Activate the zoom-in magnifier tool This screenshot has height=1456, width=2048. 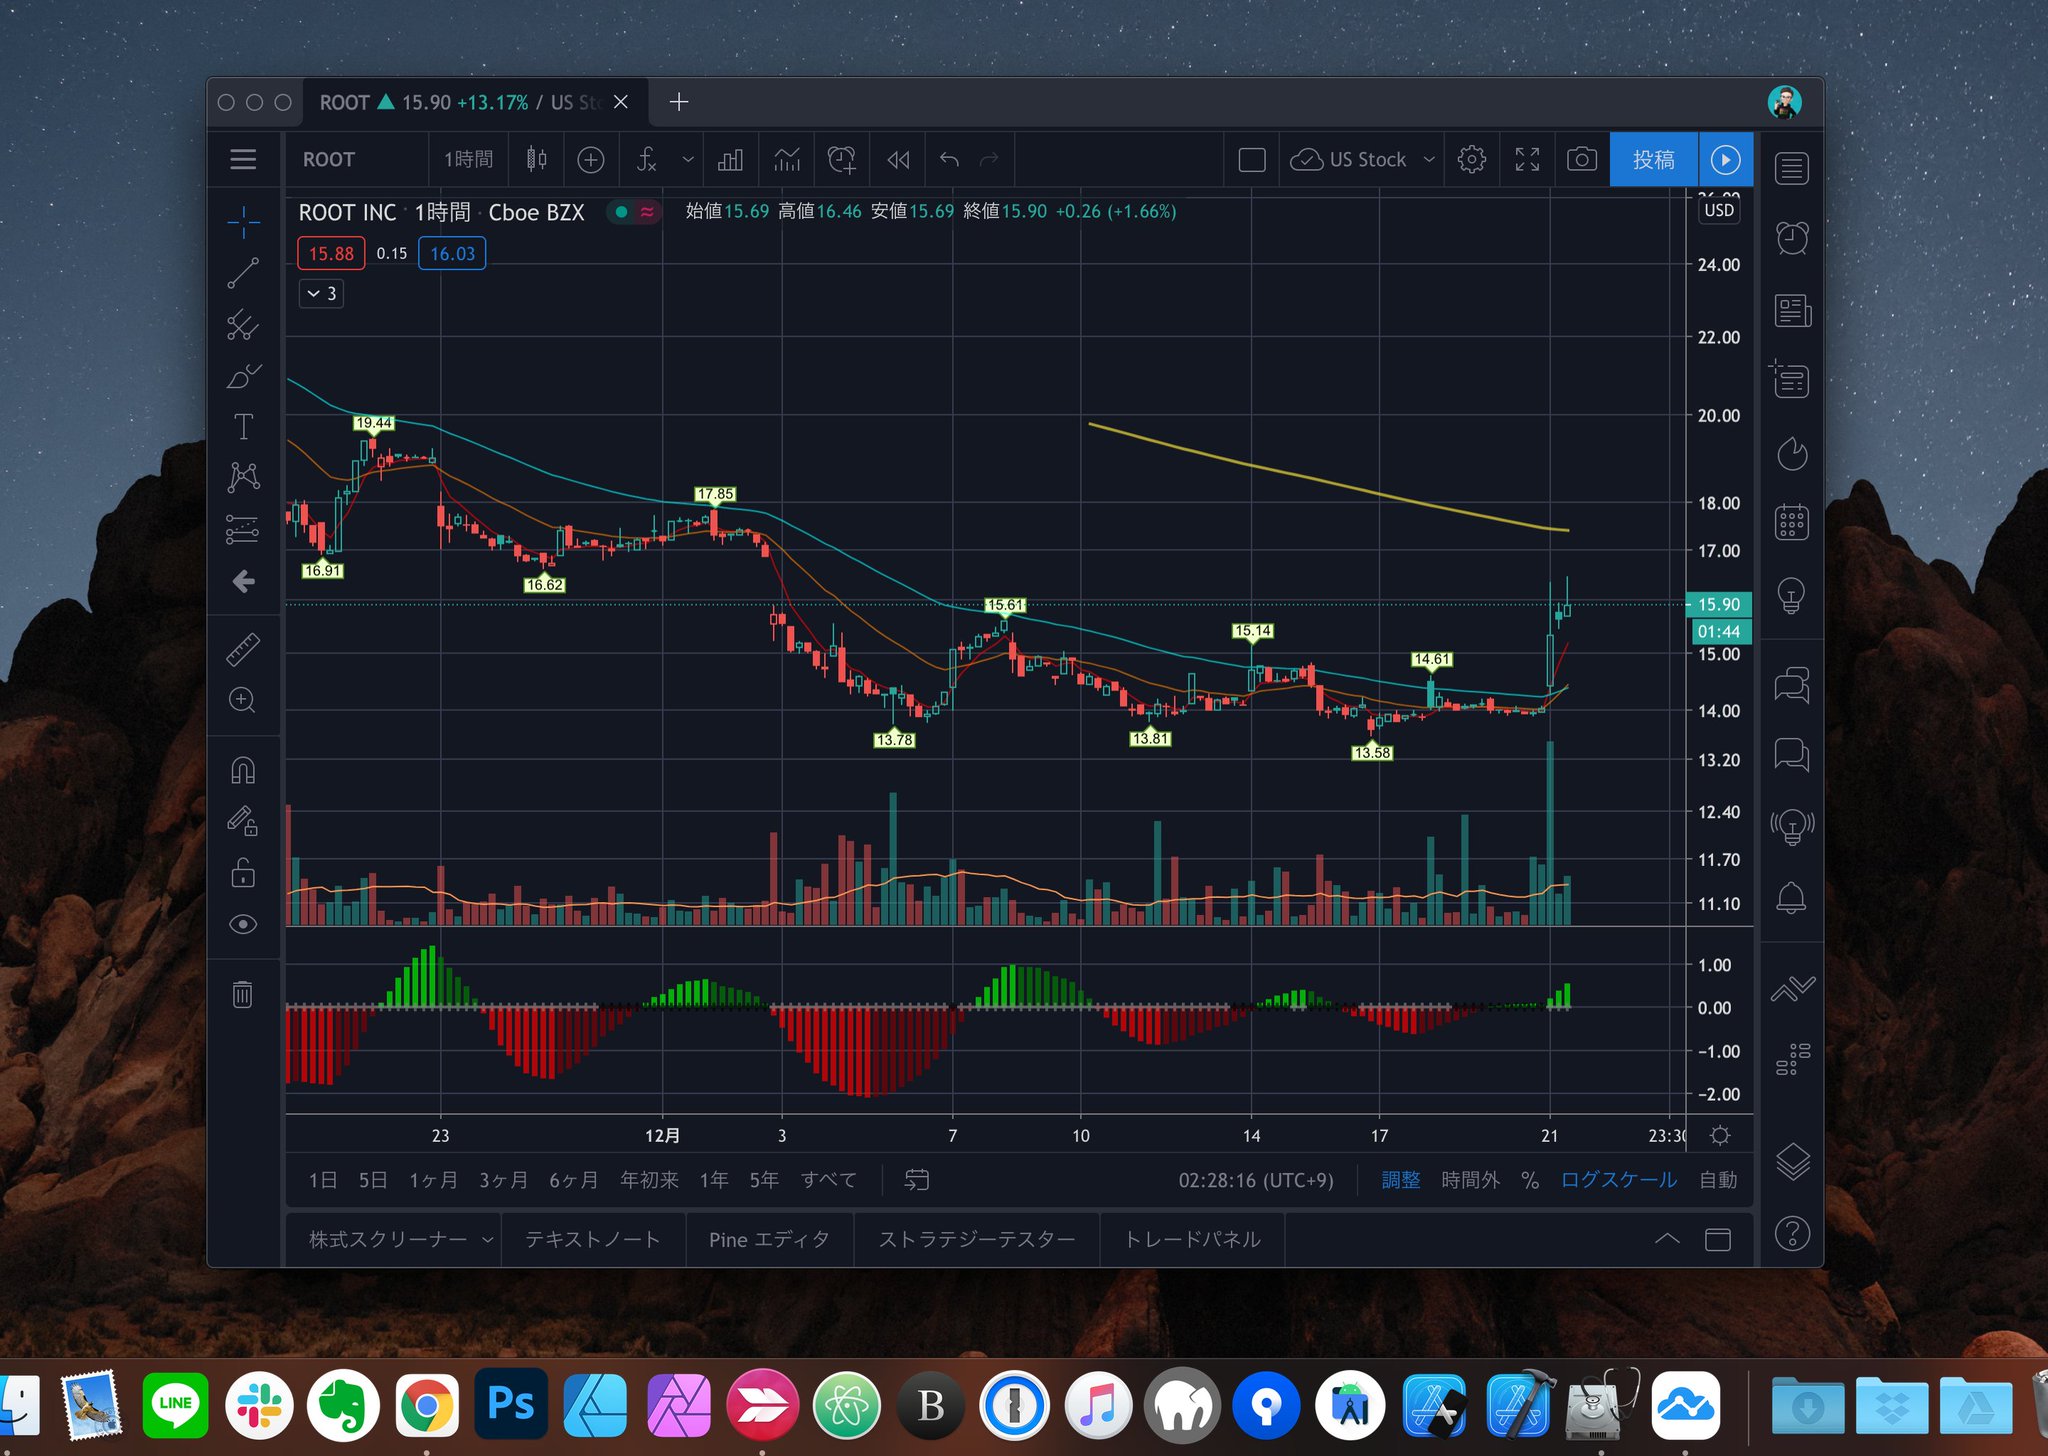243,700
